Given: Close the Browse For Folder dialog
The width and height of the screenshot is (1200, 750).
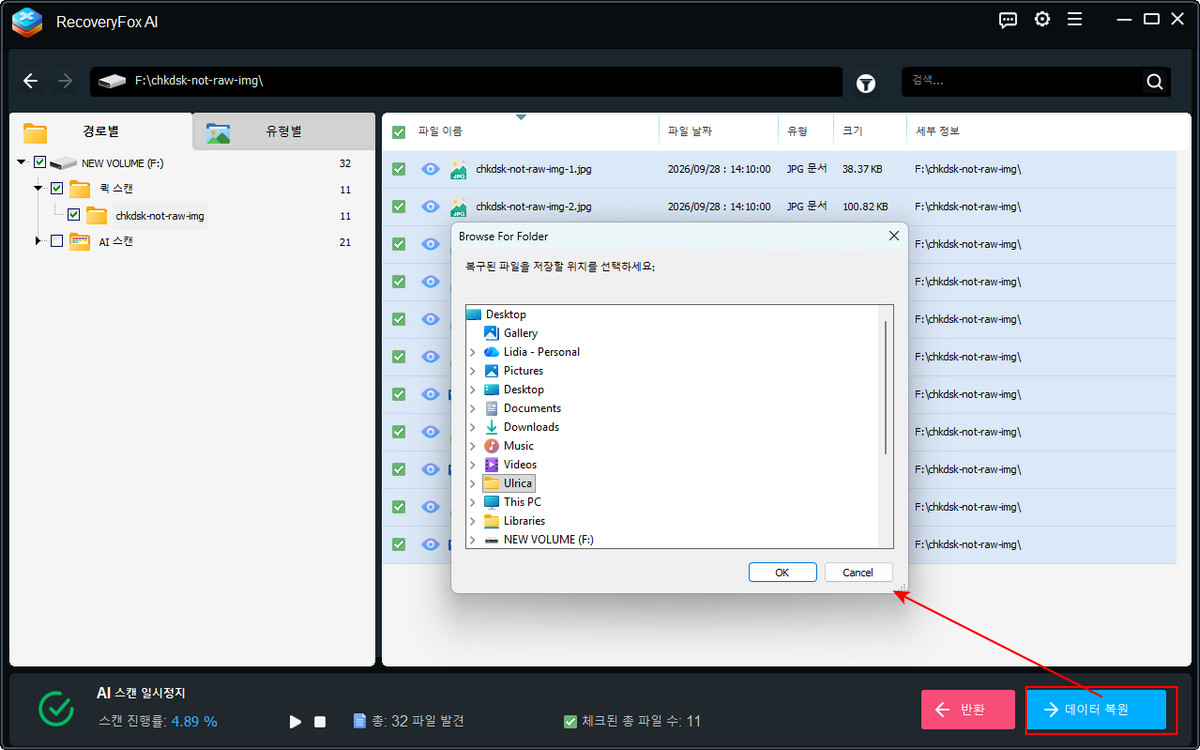Looking at the screenshot, I should (x=893, y=236).
